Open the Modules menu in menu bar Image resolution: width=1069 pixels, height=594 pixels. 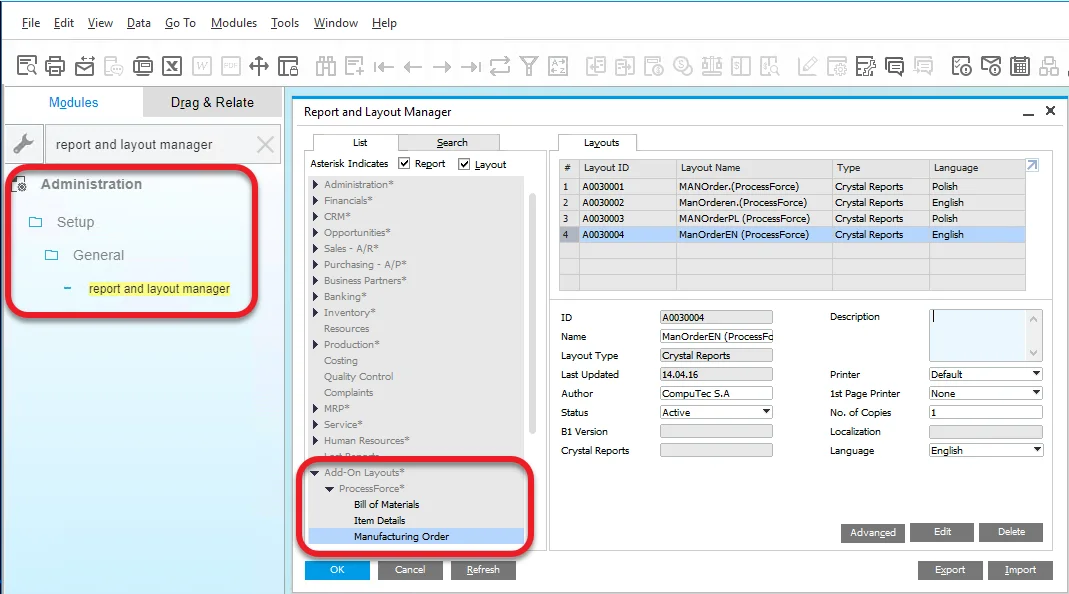pyautogui.click(x=233, y=23)
